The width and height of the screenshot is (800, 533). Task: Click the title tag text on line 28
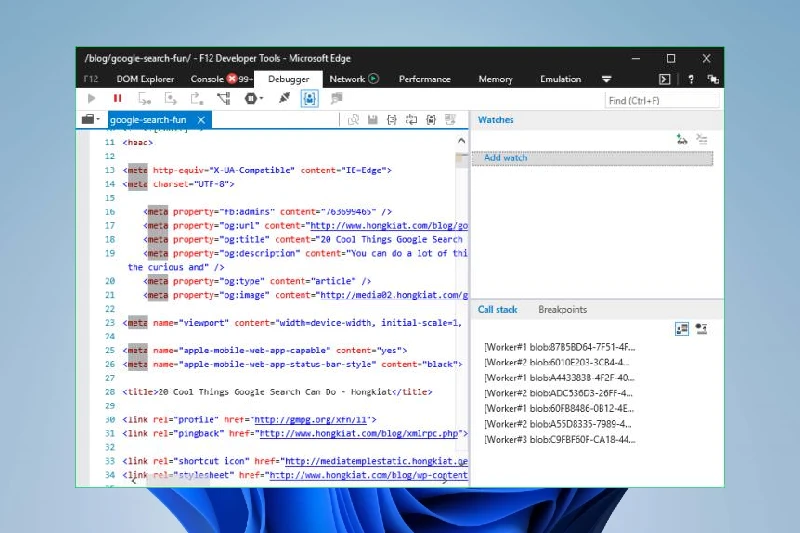[277, 392]
